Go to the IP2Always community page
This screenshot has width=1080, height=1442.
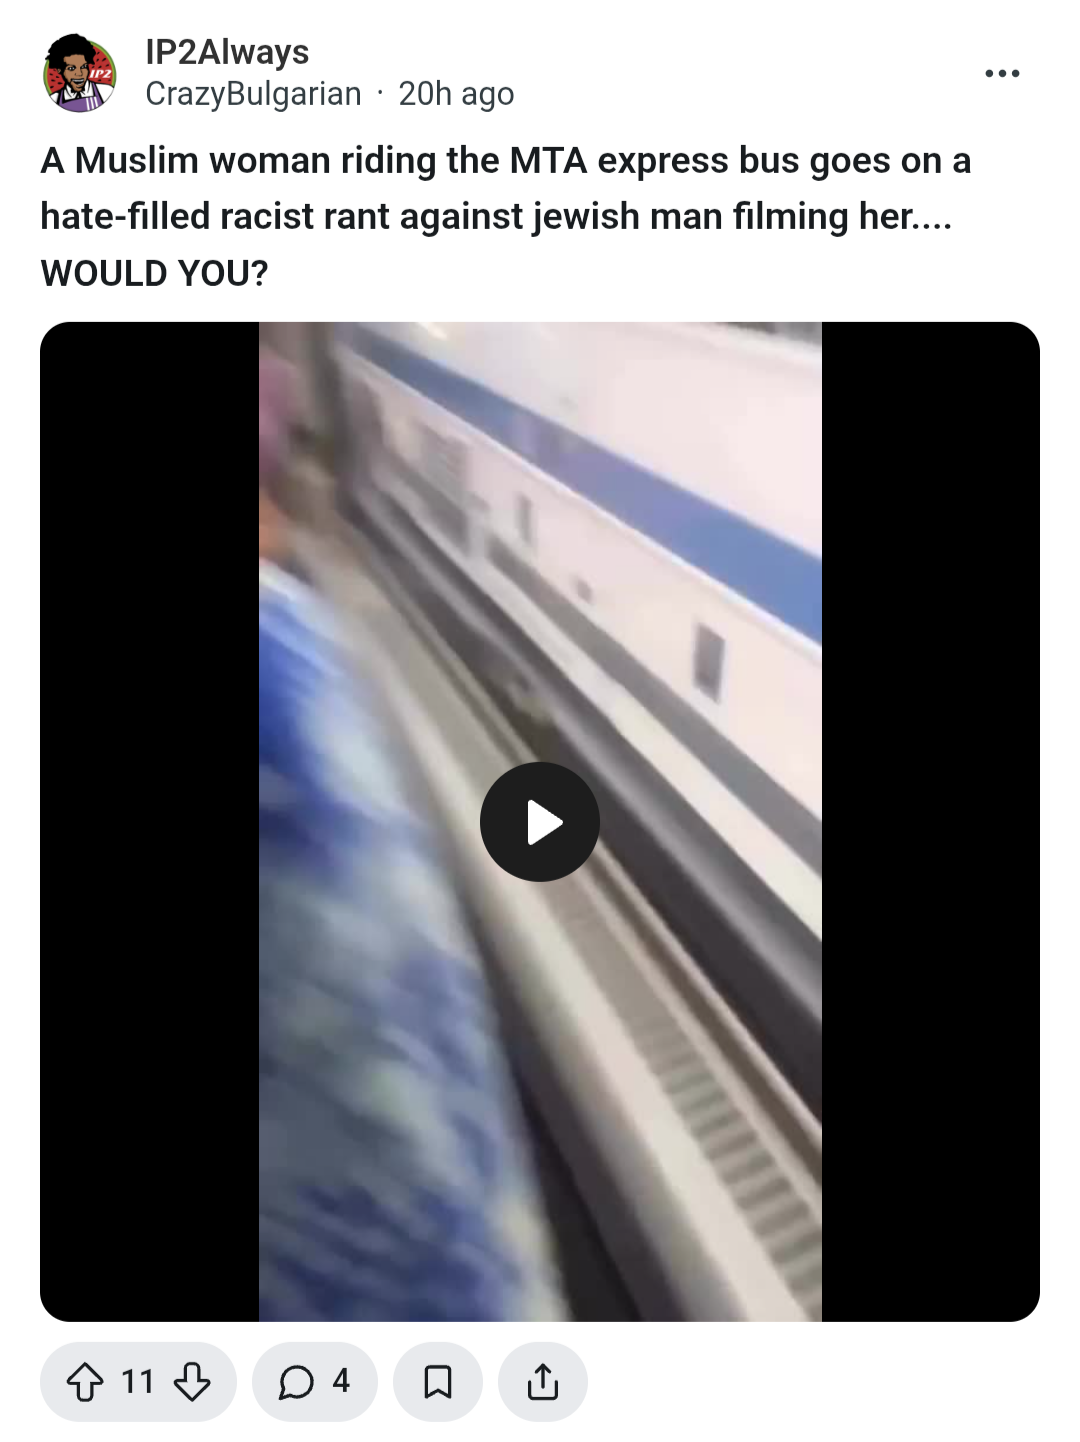(227, 52)
